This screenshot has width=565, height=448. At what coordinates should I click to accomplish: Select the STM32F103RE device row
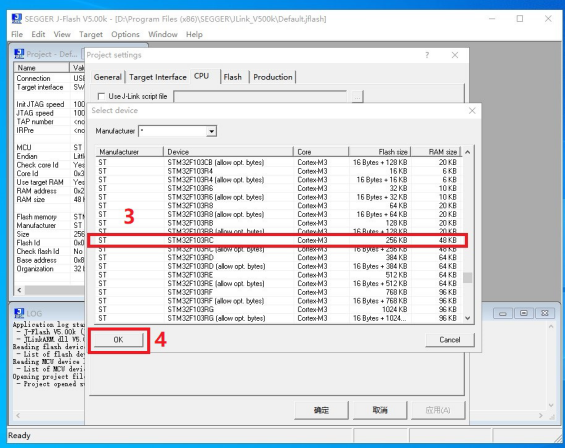click(277, 275)
